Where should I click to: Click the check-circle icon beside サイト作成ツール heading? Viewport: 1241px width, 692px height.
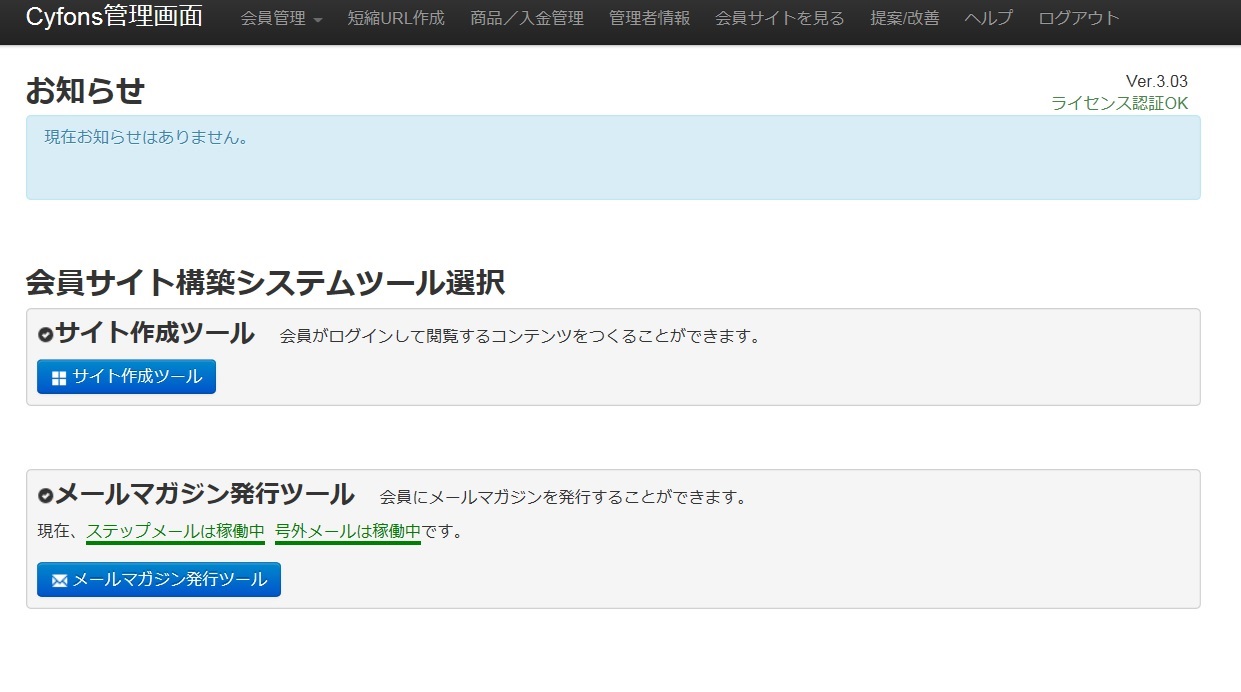pyautogui.click(x=45, y=335)
